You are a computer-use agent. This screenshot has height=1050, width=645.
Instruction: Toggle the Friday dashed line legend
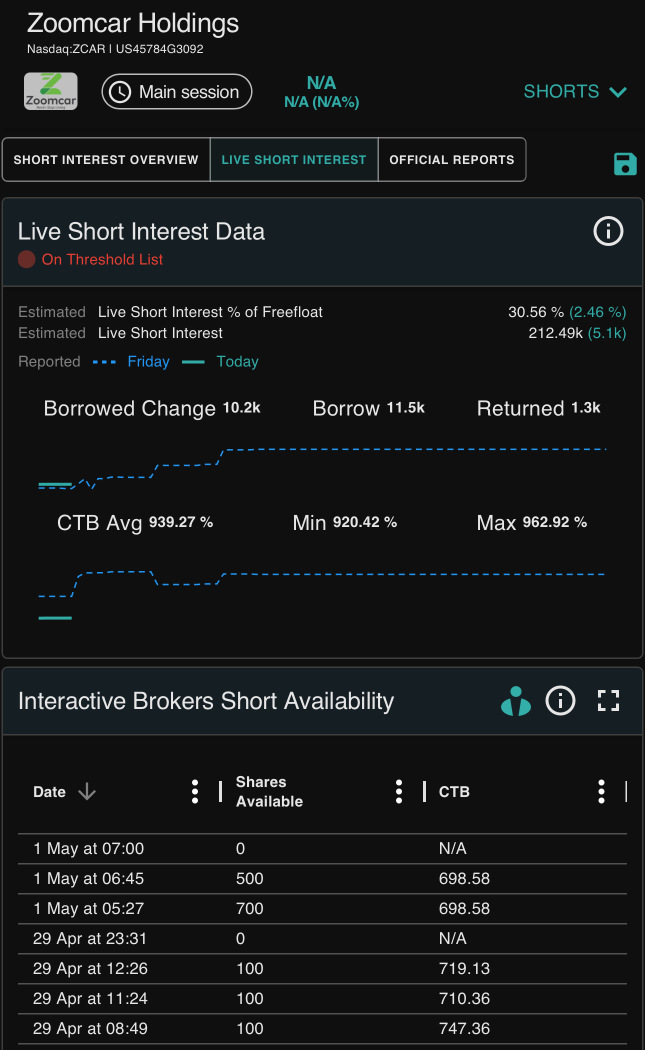point(131,362)
